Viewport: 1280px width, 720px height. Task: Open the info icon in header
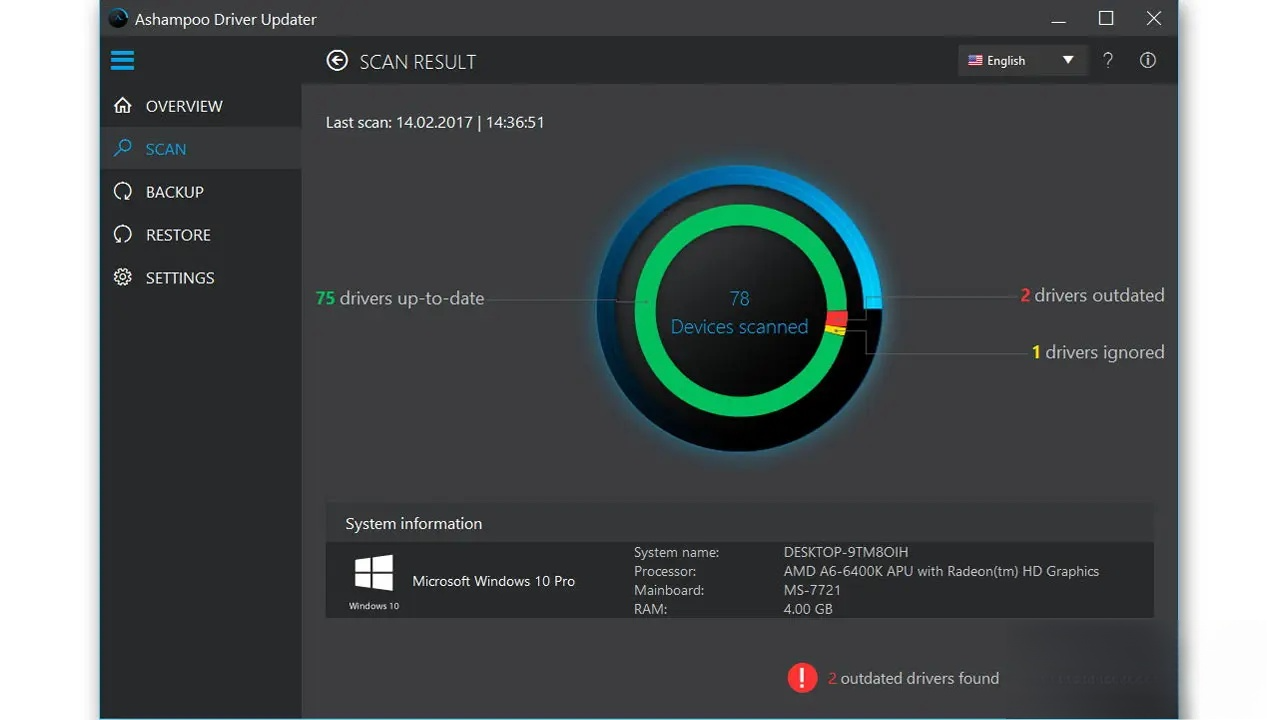tap(1148, 60)
